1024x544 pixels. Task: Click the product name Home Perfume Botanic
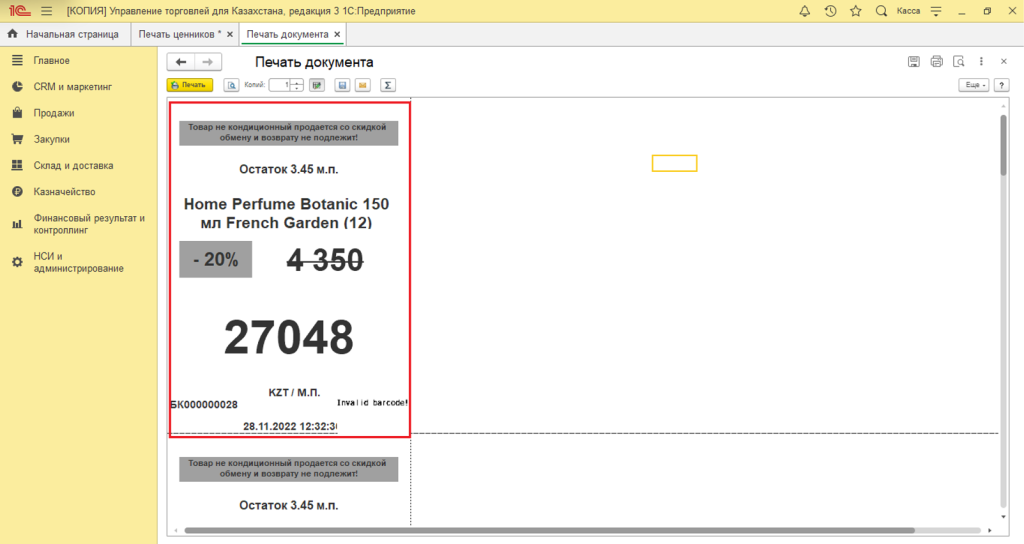click(286, 213)
